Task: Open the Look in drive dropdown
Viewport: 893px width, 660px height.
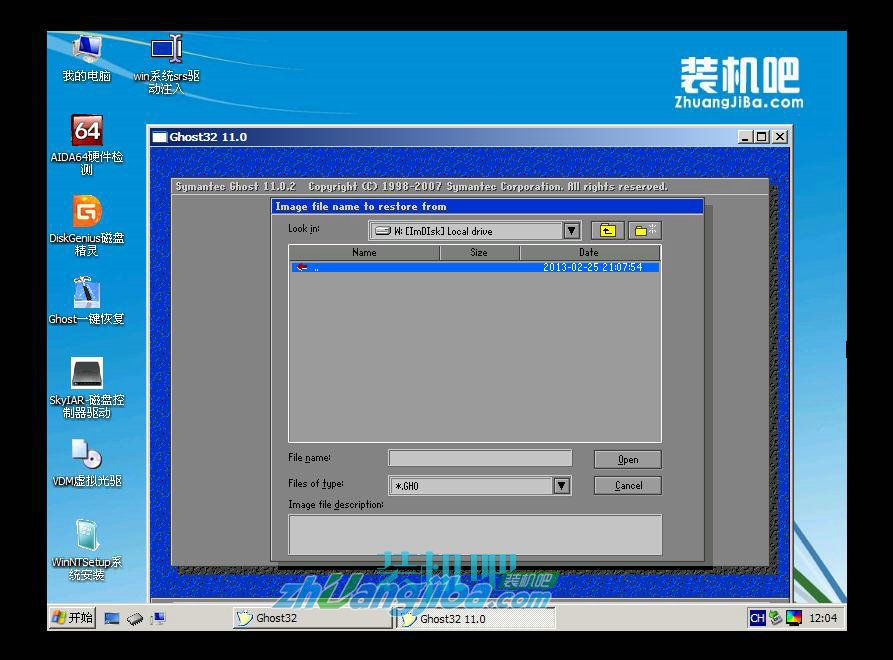Action: click(570, 230)
